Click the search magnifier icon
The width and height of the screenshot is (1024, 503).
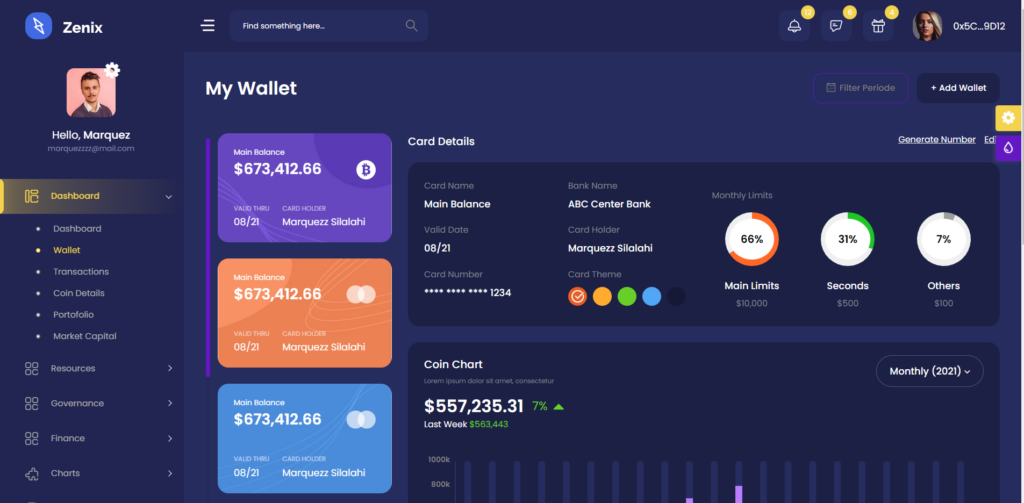(x=411, y=25)
